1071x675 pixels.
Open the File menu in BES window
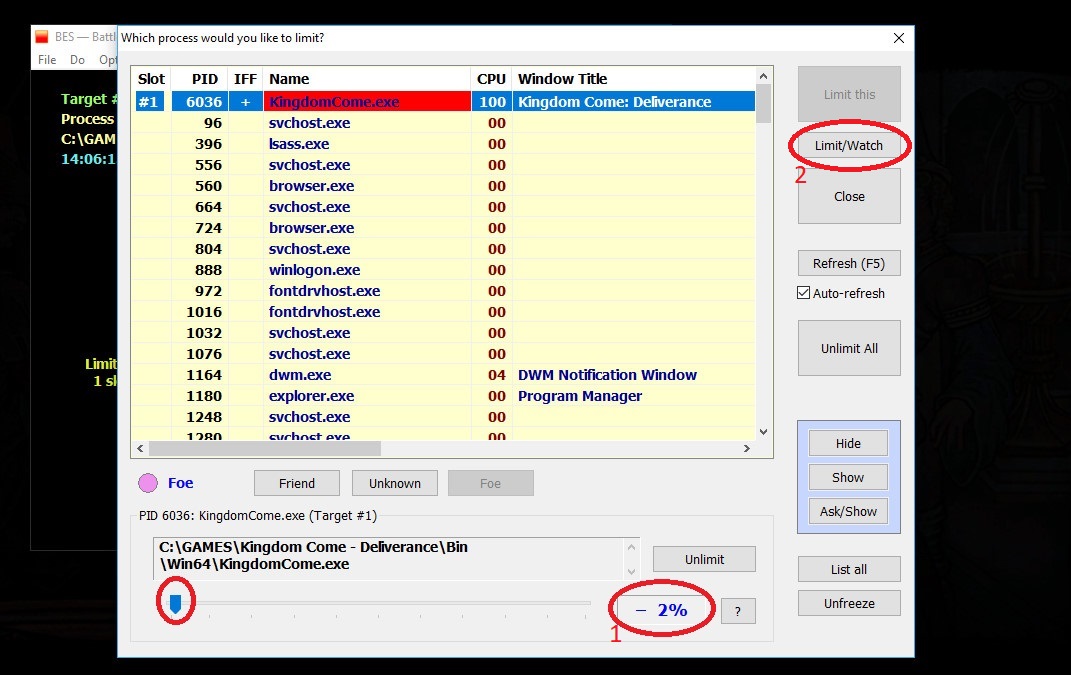[47, 60]
